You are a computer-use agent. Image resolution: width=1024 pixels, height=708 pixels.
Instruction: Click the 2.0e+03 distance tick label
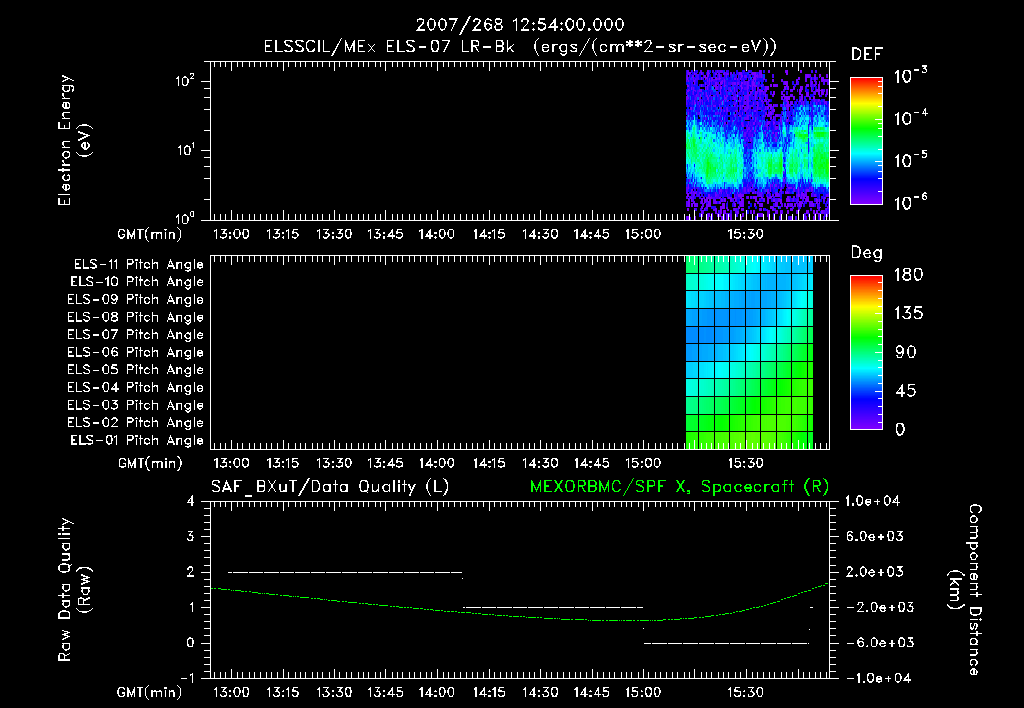pyautogui.click(x=876, y=572)
